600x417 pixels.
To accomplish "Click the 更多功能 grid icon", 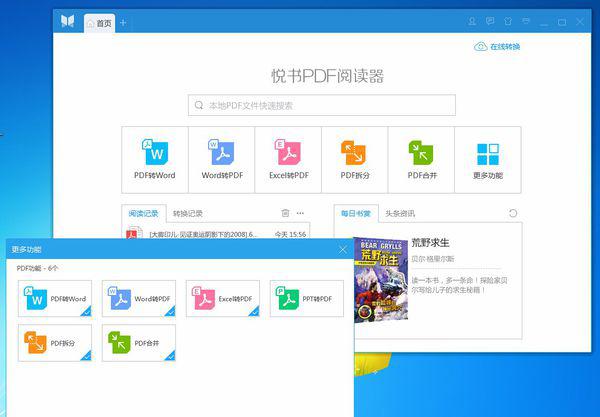I will [488, 160].
